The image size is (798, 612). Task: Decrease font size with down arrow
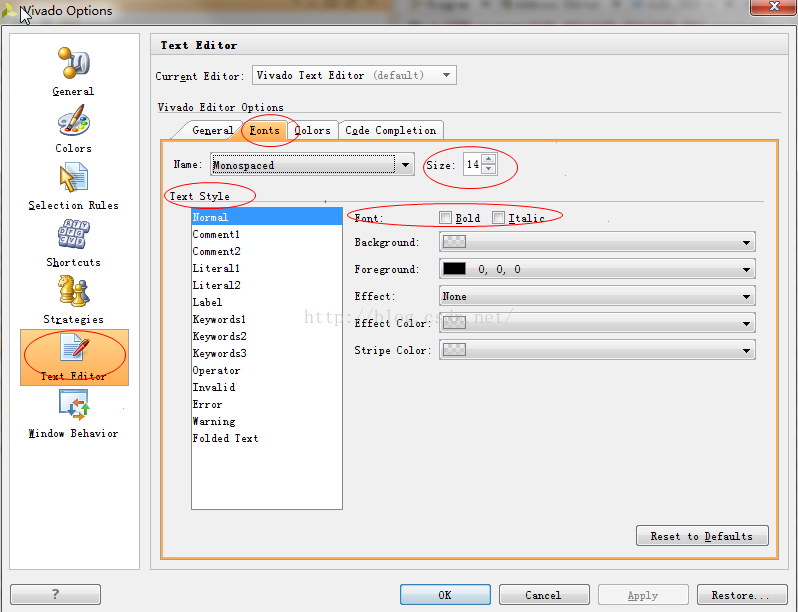point(489,169)
